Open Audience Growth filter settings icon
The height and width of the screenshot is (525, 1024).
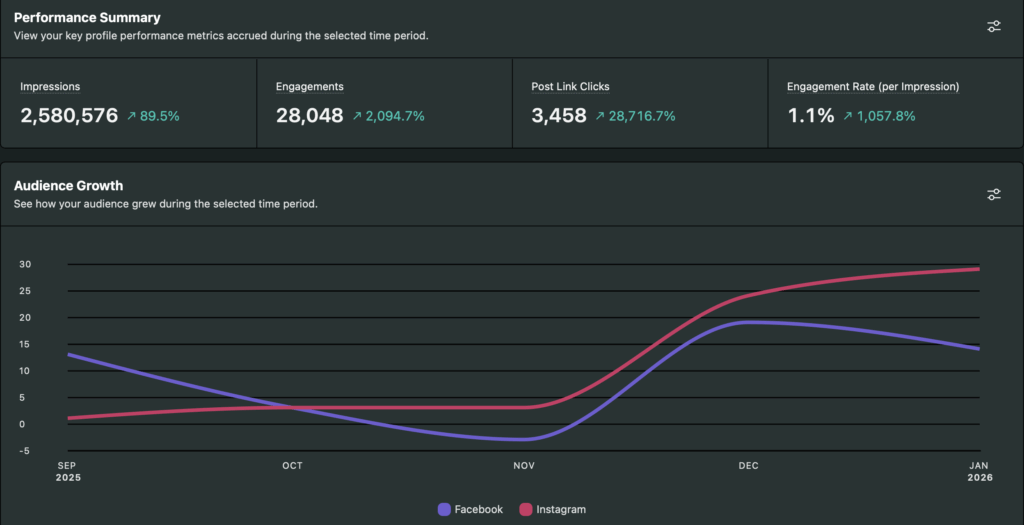pos(993,194)
